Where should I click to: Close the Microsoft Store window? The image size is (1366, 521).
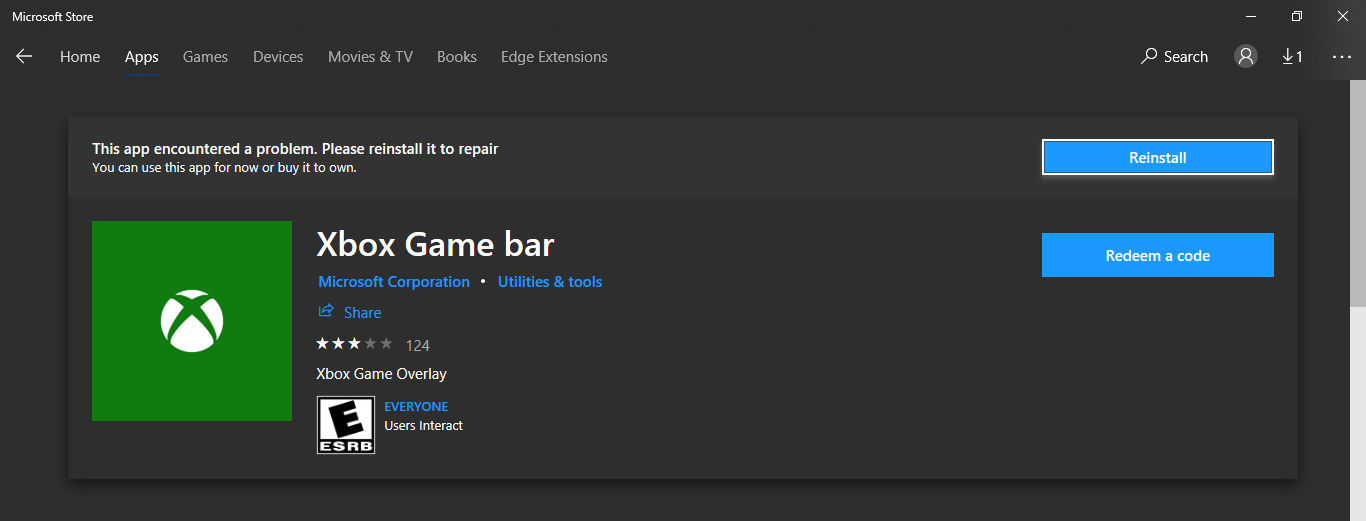[1343, 16]
